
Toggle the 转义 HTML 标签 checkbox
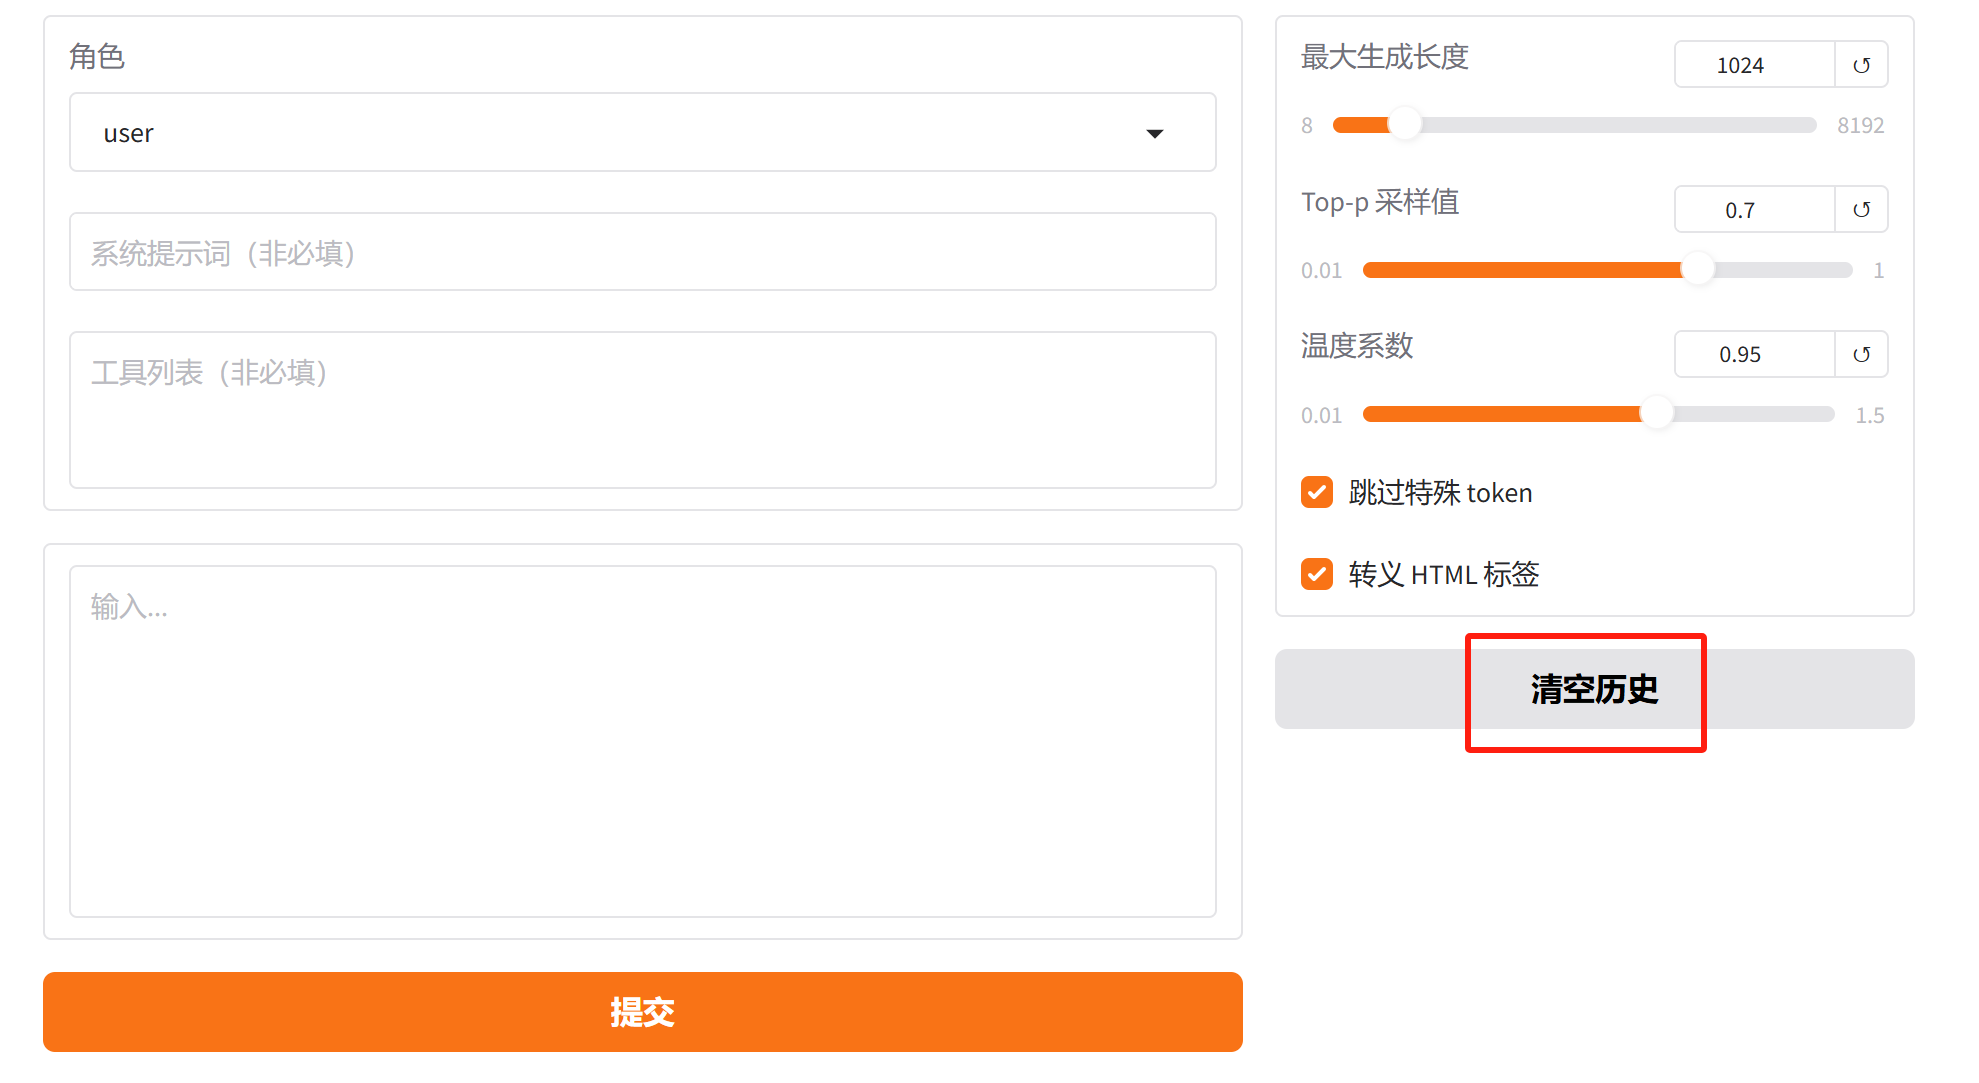[1317, 574]
